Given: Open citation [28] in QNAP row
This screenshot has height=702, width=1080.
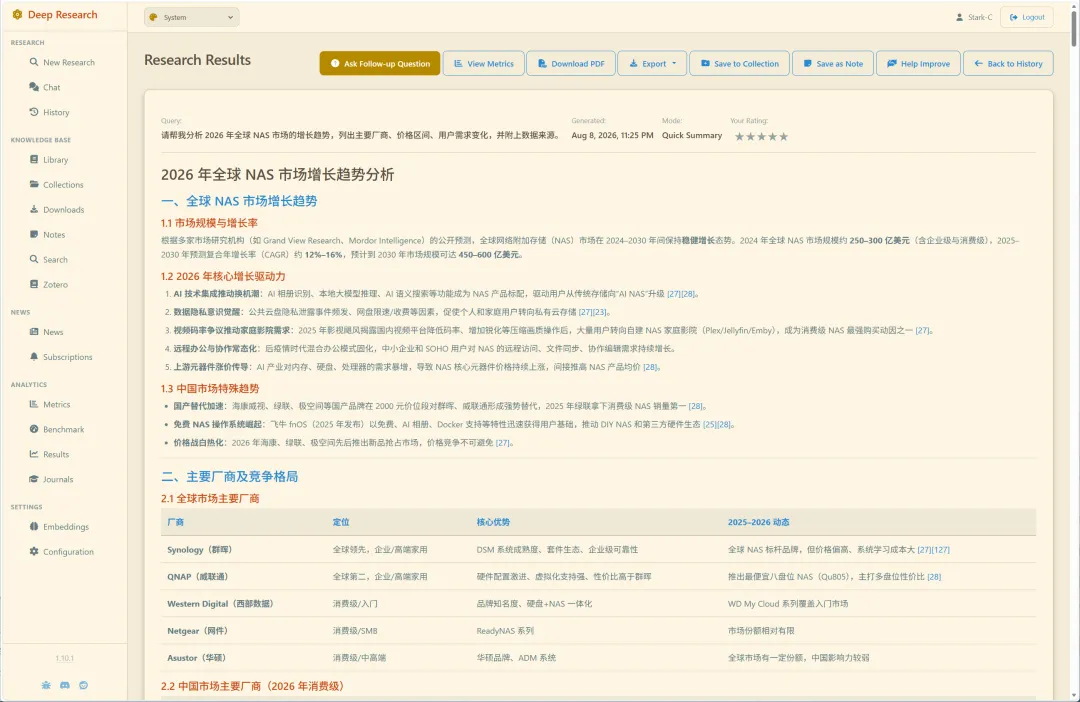Looking at the screenshot, I should pos(934,577).
